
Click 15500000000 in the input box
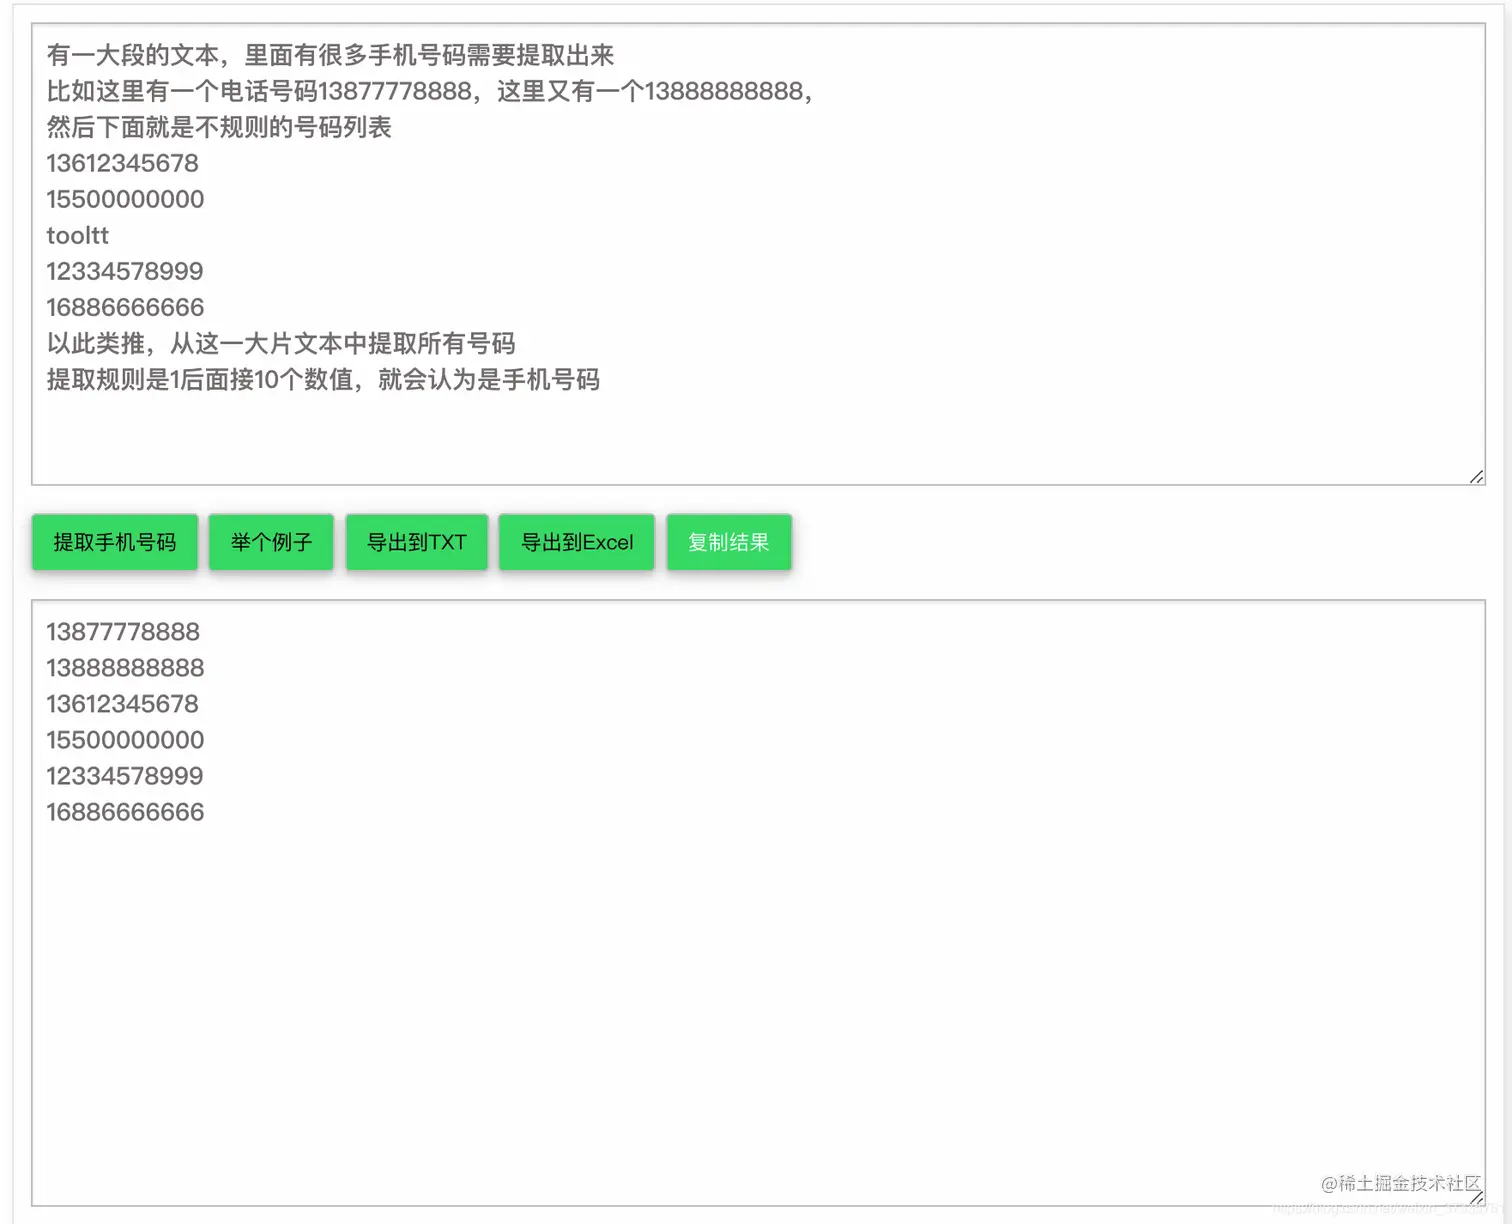(125, 199)
